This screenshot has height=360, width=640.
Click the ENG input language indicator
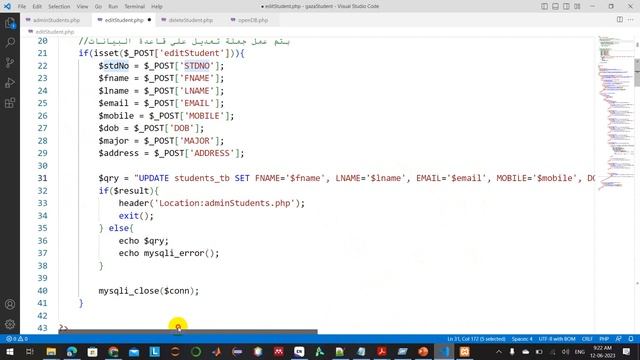point(580,351)
